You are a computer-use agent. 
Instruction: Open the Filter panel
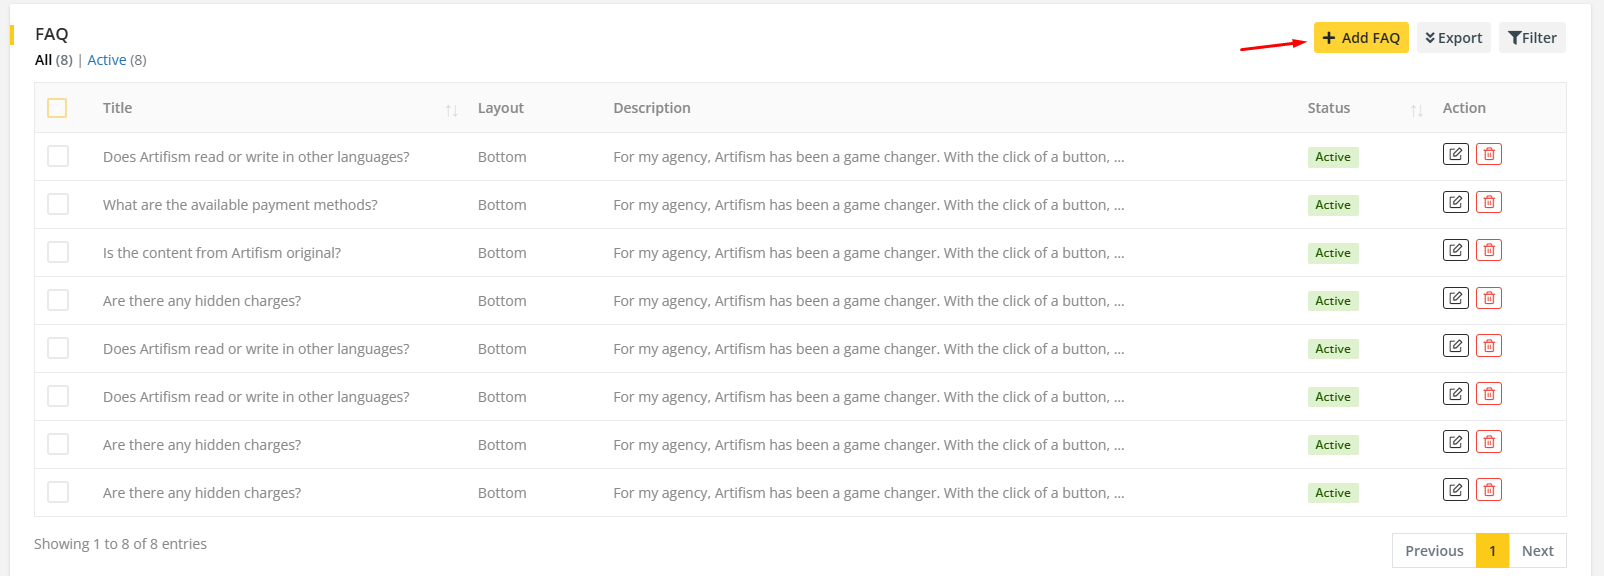click(1532, 38)
